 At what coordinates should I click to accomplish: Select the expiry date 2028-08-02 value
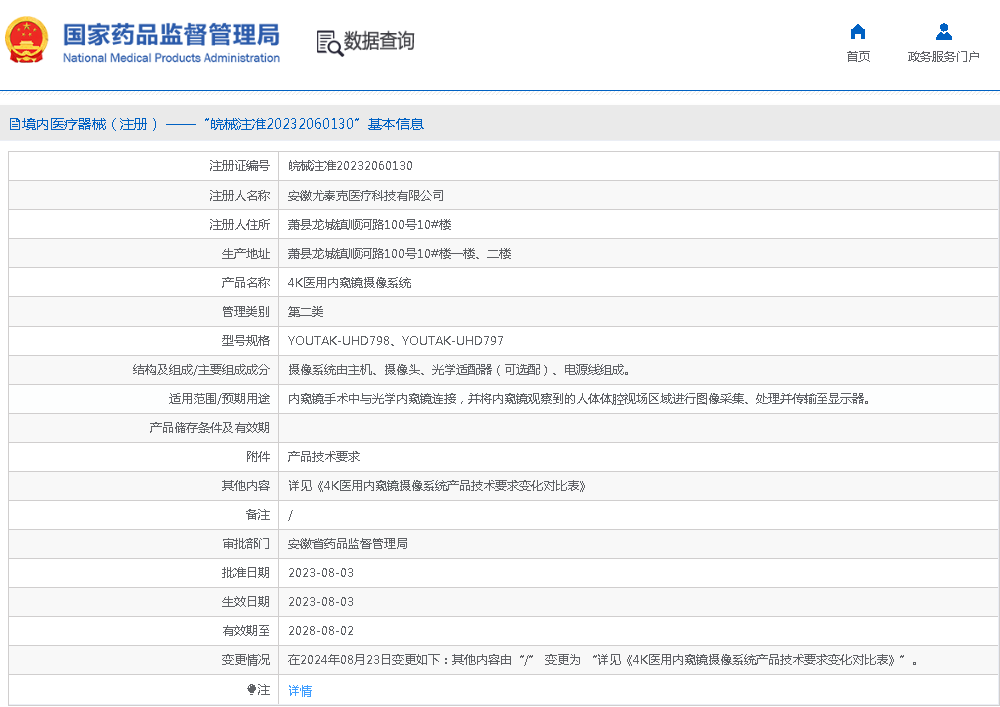point(320,631)
